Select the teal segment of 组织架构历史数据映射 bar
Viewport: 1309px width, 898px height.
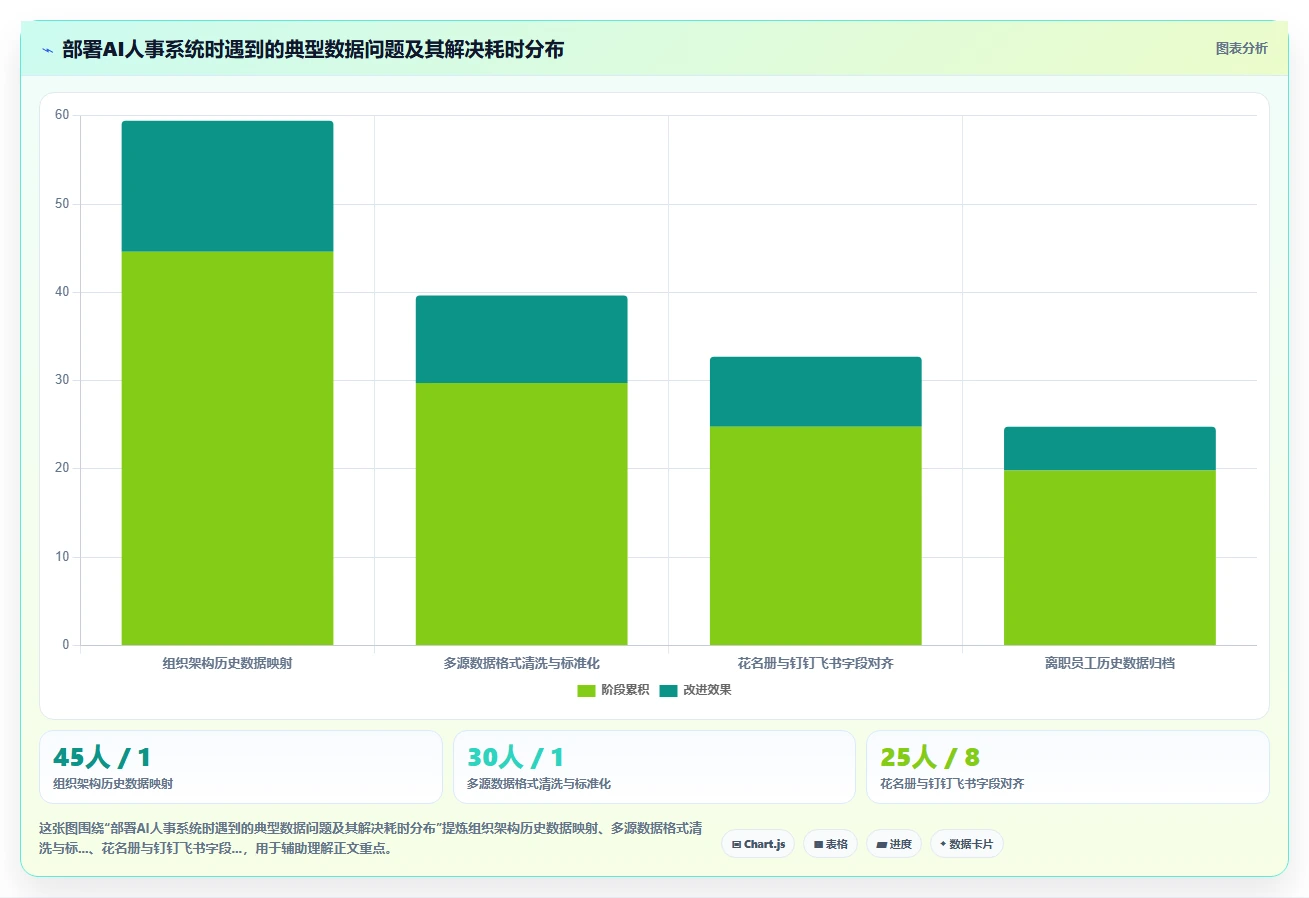point(227,186)
